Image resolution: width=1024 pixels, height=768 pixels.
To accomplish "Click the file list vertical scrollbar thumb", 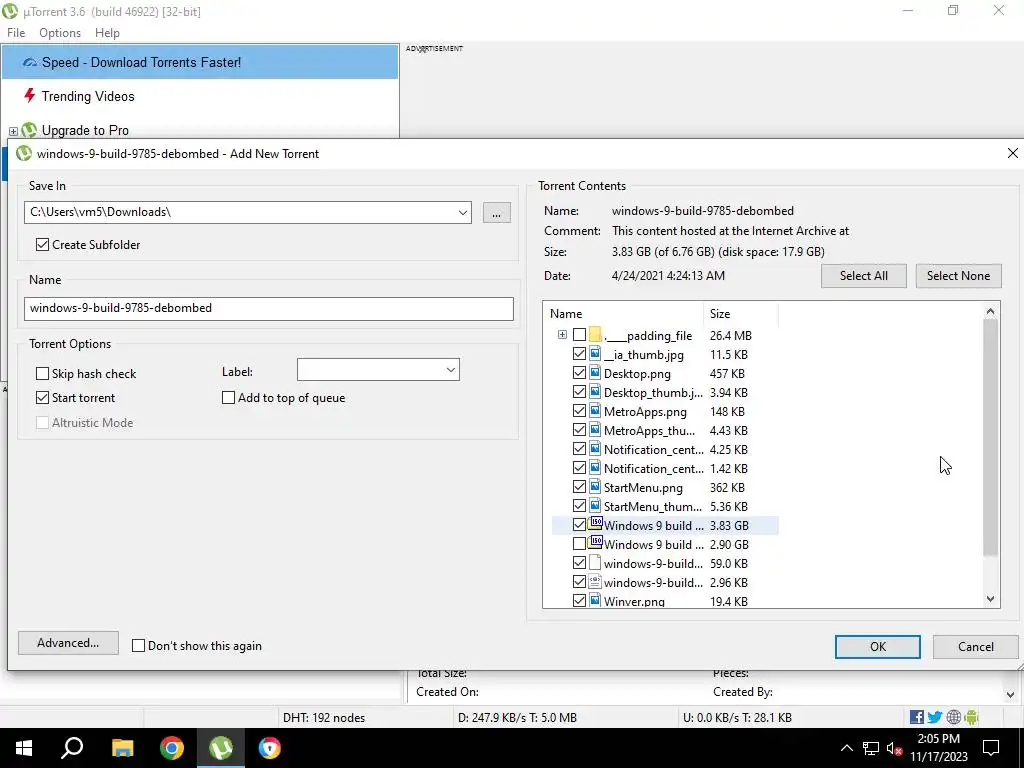I will (990, 438).
